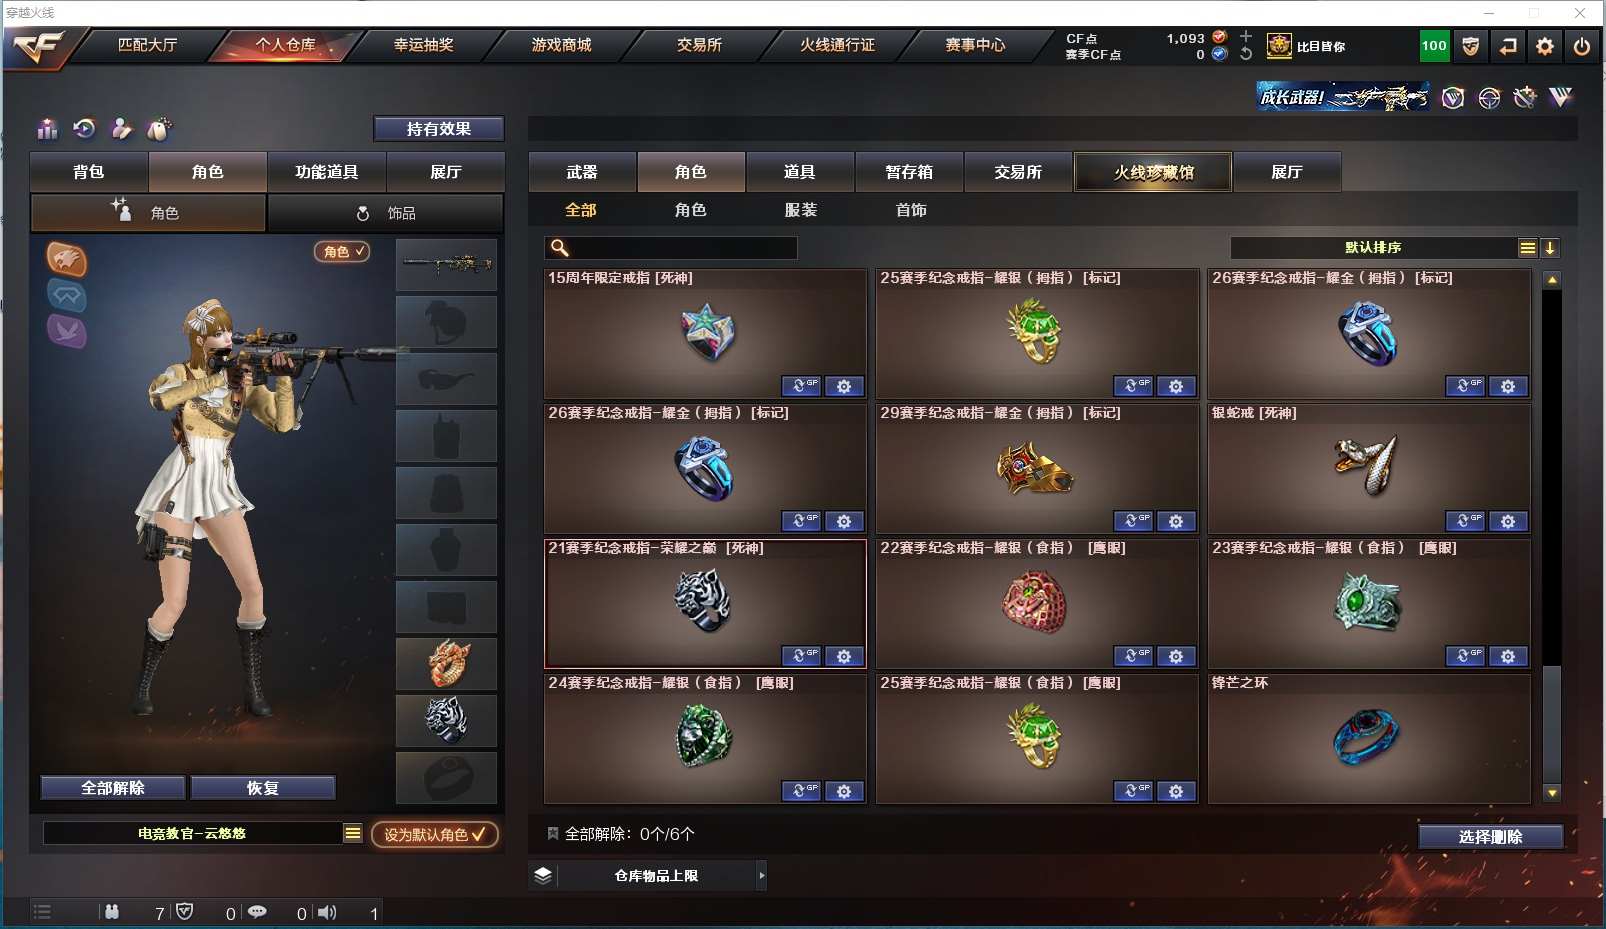Click the 选择删除 button

[x=1491, y=837]
